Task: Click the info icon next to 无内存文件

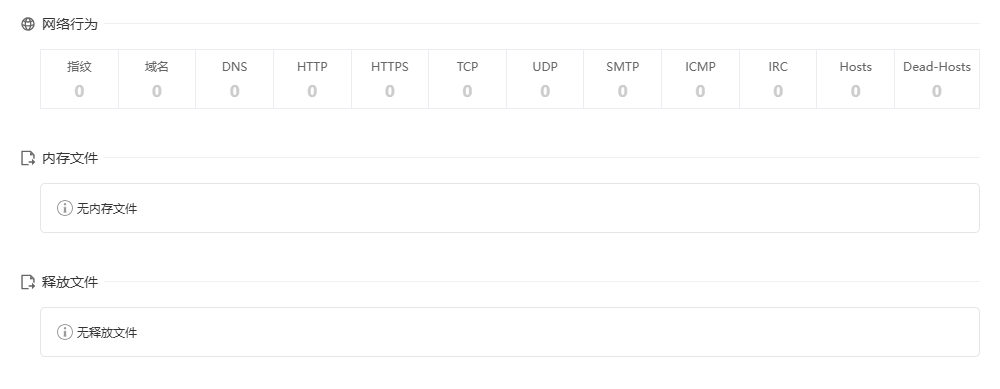Action: click(x=64, y=208)
